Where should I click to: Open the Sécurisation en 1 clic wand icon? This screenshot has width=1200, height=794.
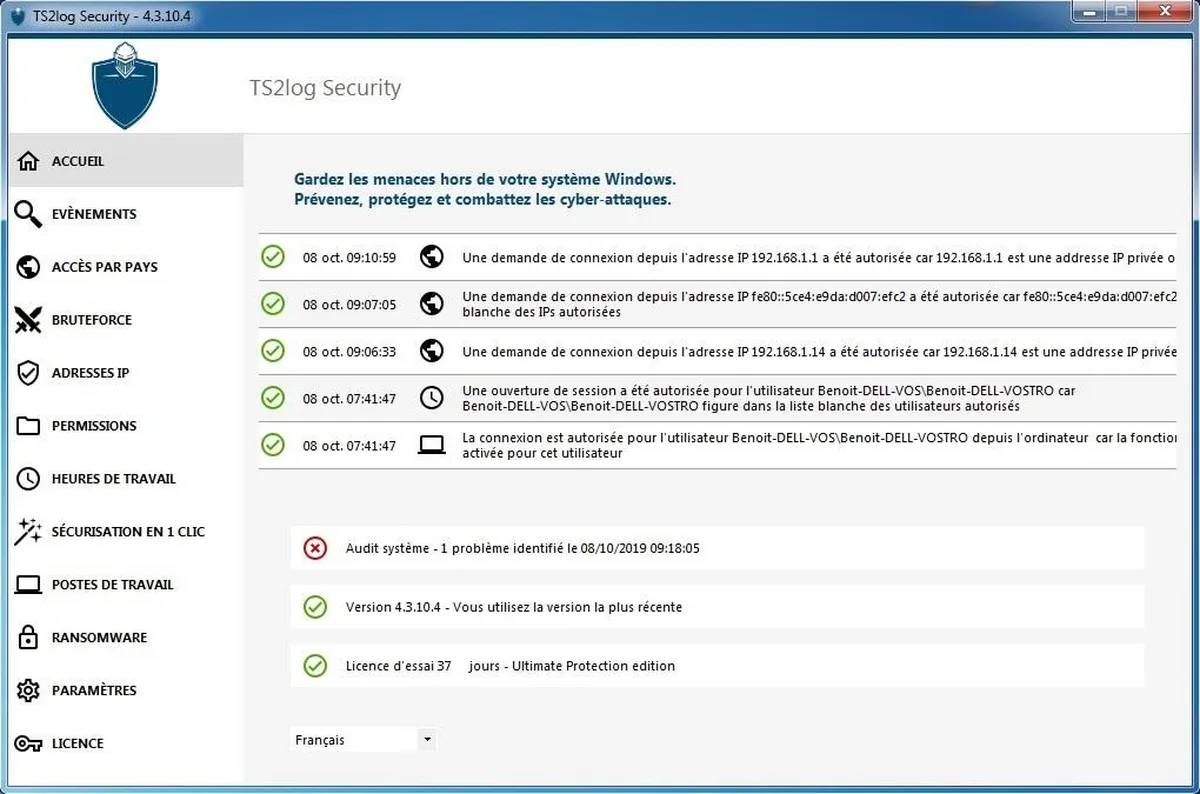28,532
